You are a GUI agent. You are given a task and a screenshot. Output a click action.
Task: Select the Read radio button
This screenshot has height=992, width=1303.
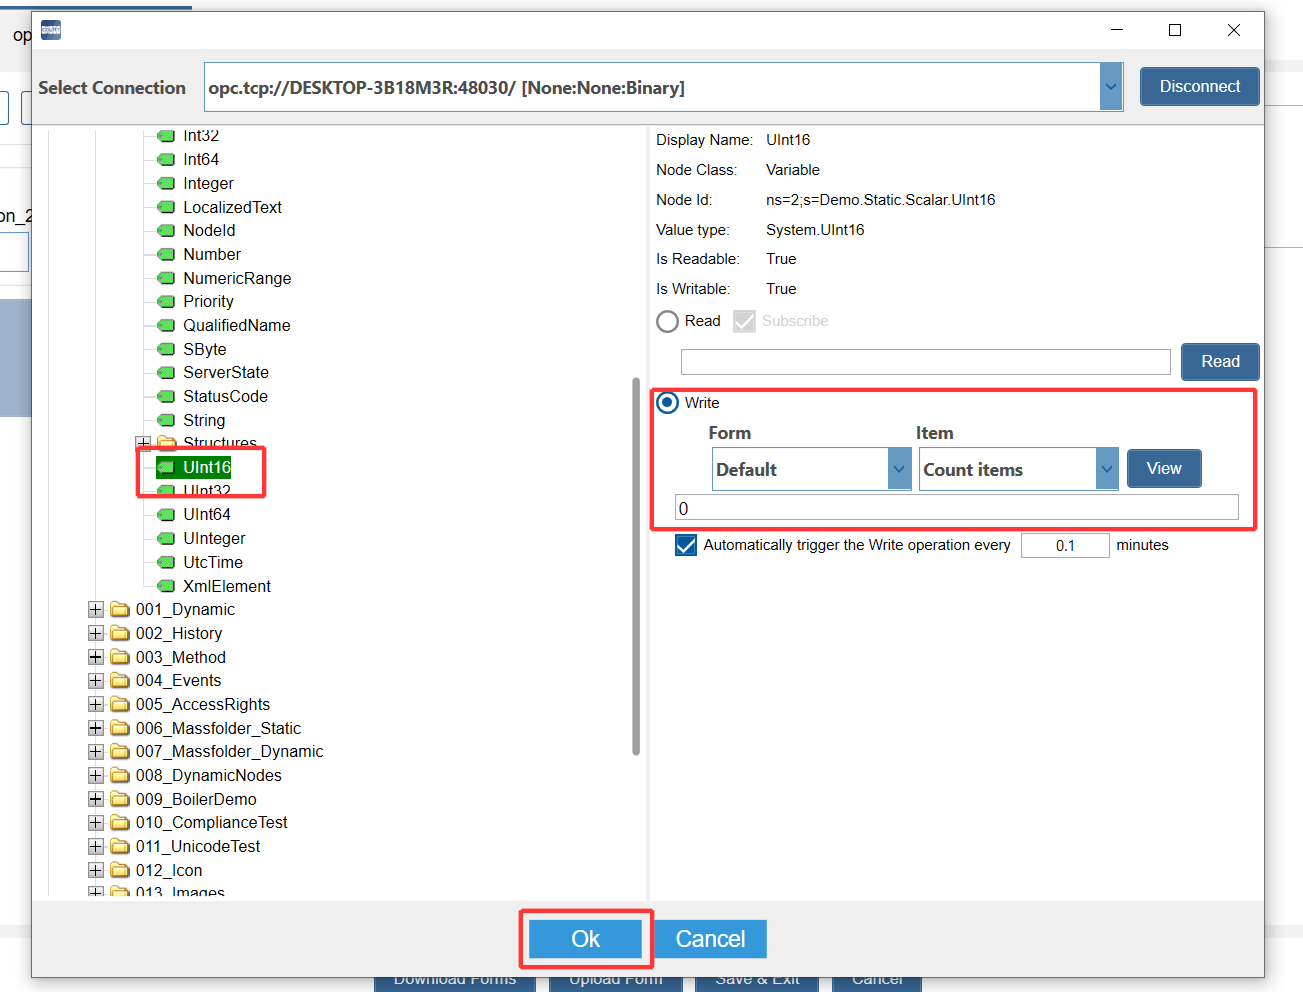pyautogui.click(x=667, y=321)
